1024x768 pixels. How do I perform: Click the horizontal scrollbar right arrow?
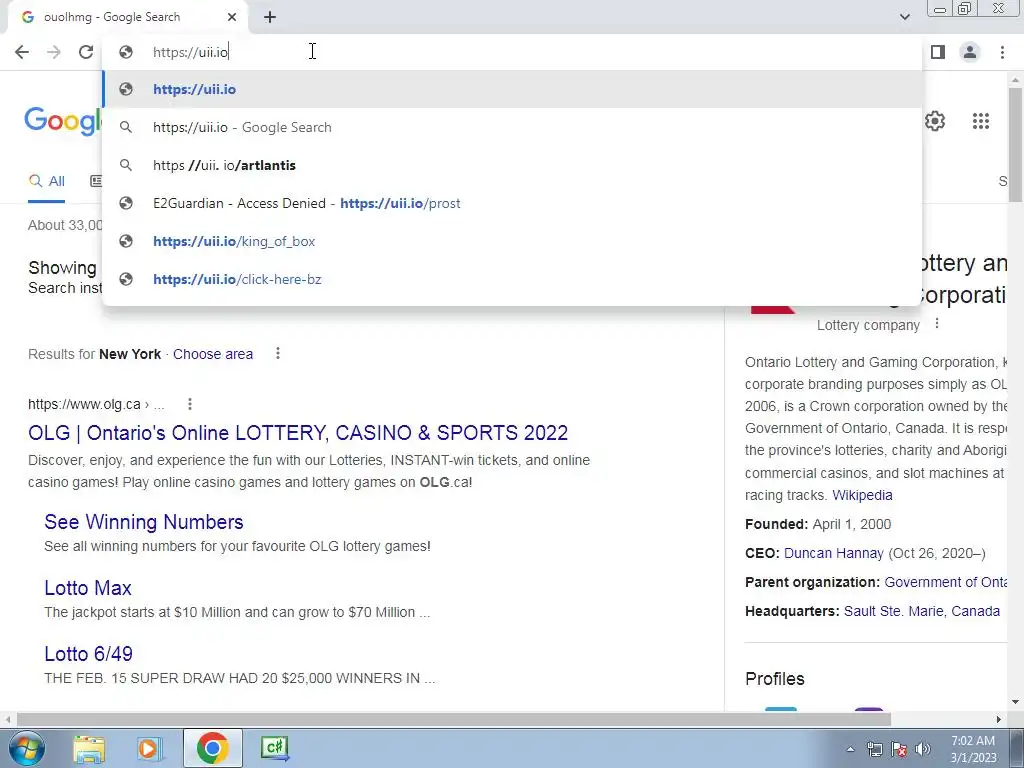999,719
